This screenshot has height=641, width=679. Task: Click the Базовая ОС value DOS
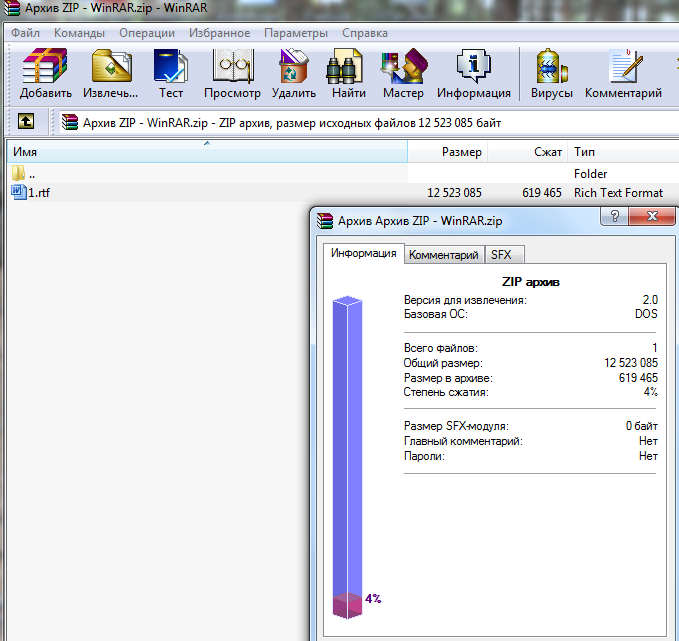(x=646, y=314)
